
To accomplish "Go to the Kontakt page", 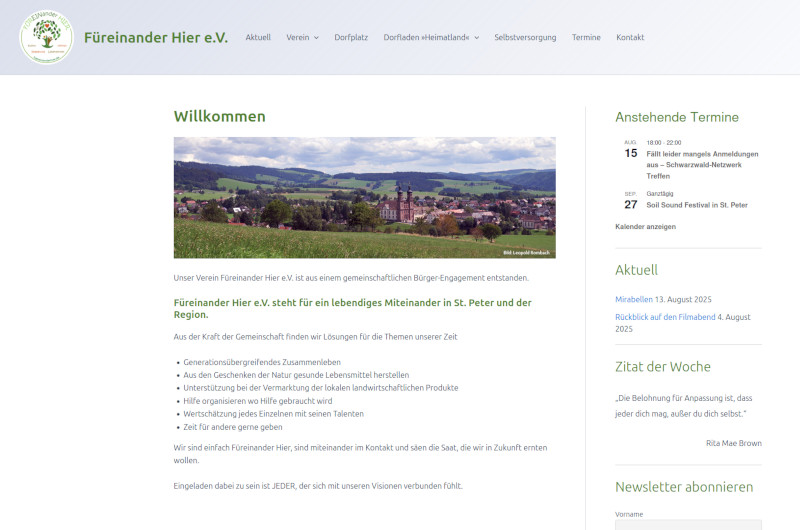I will click(630, 38).
